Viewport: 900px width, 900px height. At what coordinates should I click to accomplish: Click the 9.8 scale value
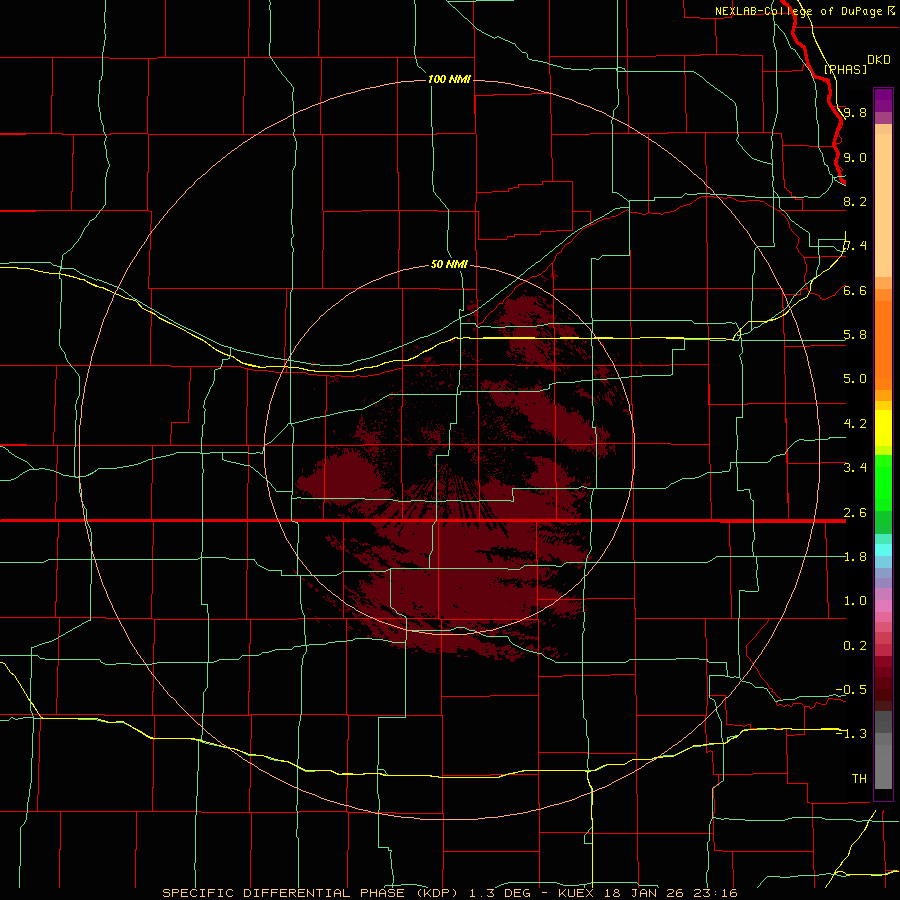coord(855,112)
